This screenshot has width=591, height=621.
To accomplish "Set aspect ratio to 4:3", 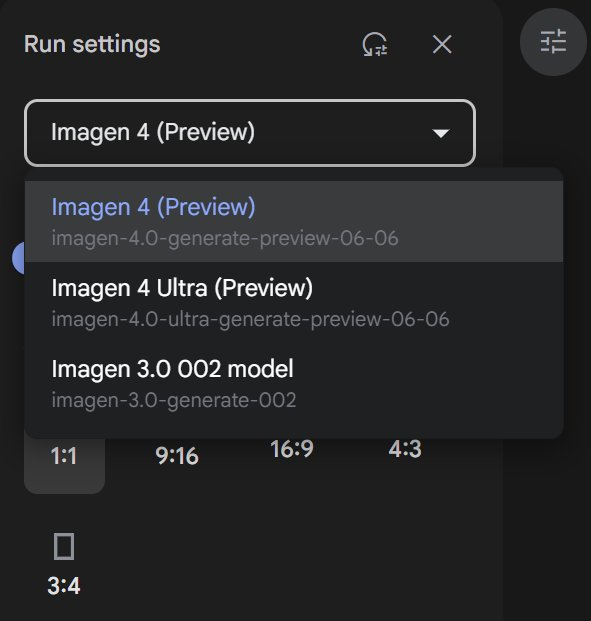I will (405, 449).
